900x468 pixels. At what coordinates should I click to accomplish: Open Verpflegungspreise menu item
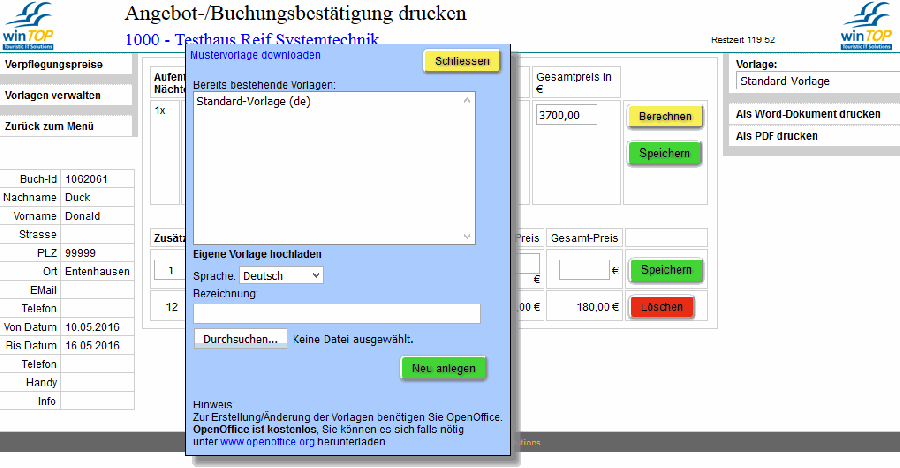(54, 64)
